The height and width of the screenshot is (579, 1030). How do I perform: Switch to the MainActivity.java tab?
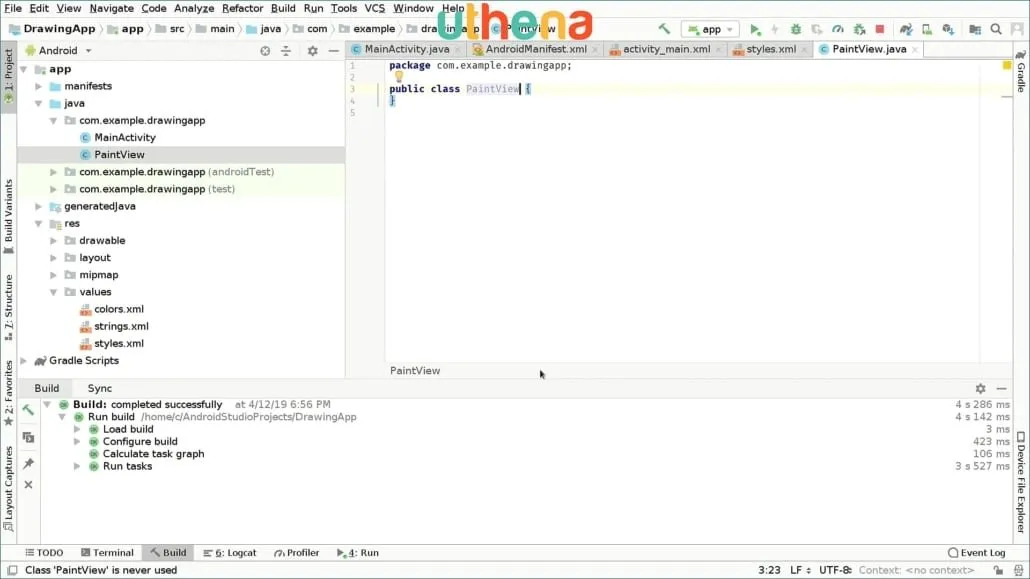coord(407,49)
